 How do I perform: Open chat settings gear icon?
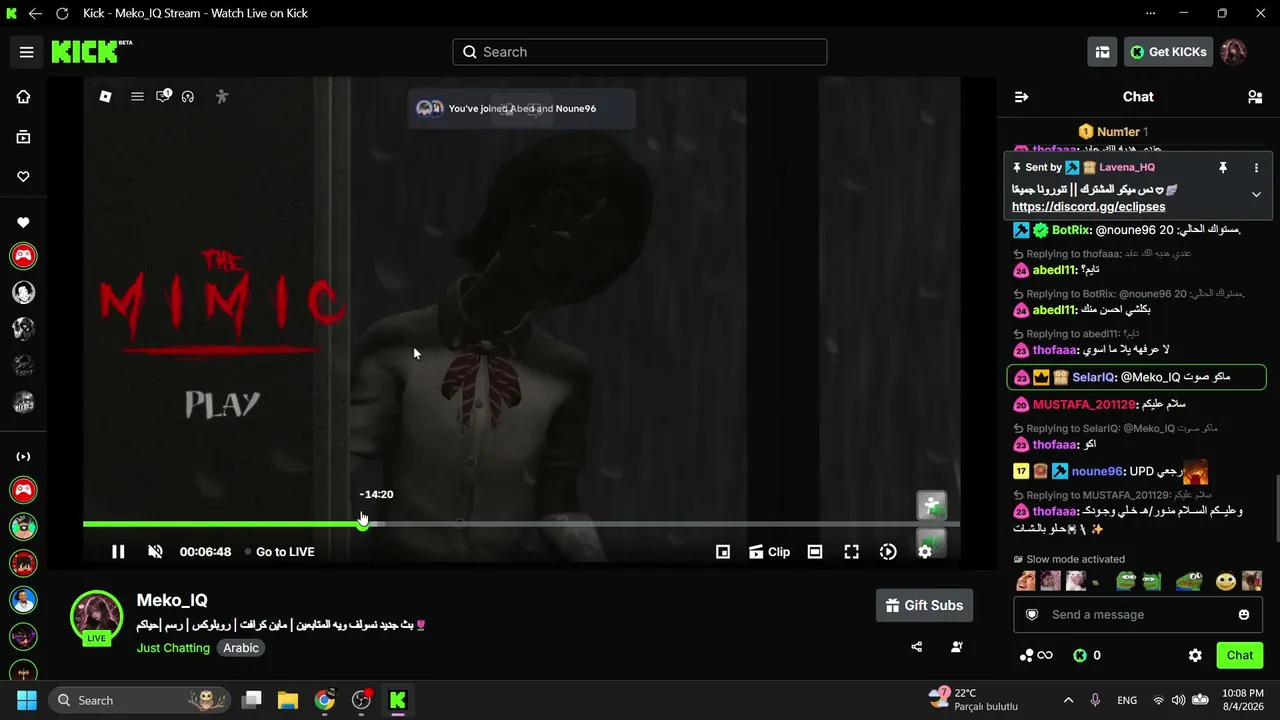tap(1195, 656)
